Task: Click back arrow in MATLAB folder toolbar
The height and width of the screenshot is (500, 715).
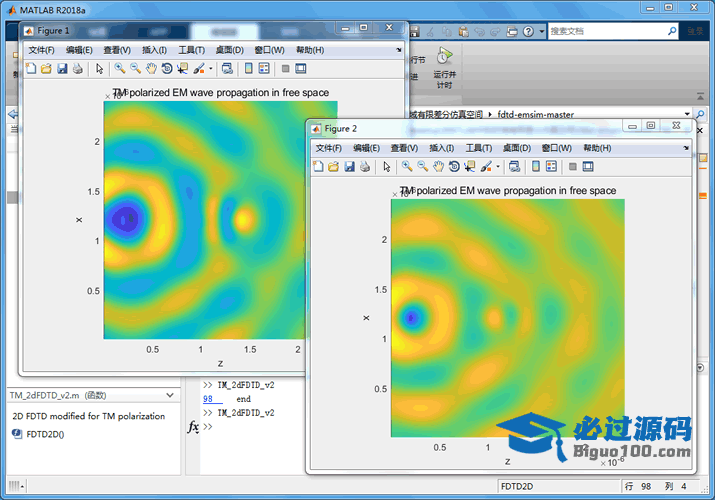Action: [x=13, y=114]
